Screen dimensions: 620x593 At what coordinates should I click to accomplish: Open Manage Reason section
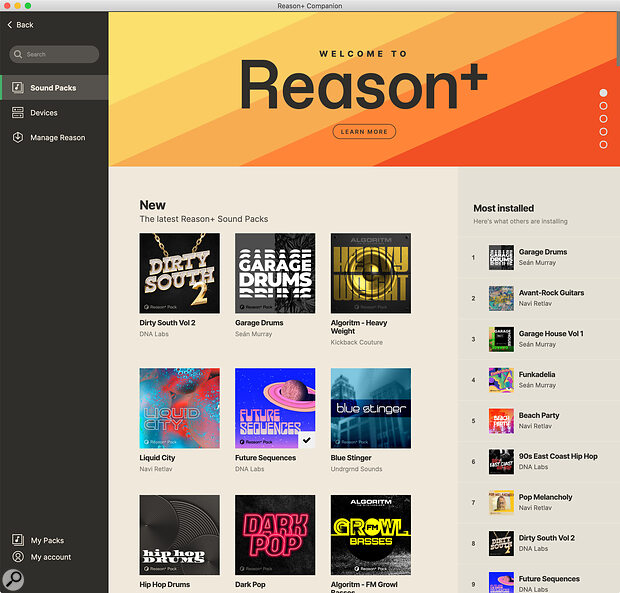tap(54, 138)
